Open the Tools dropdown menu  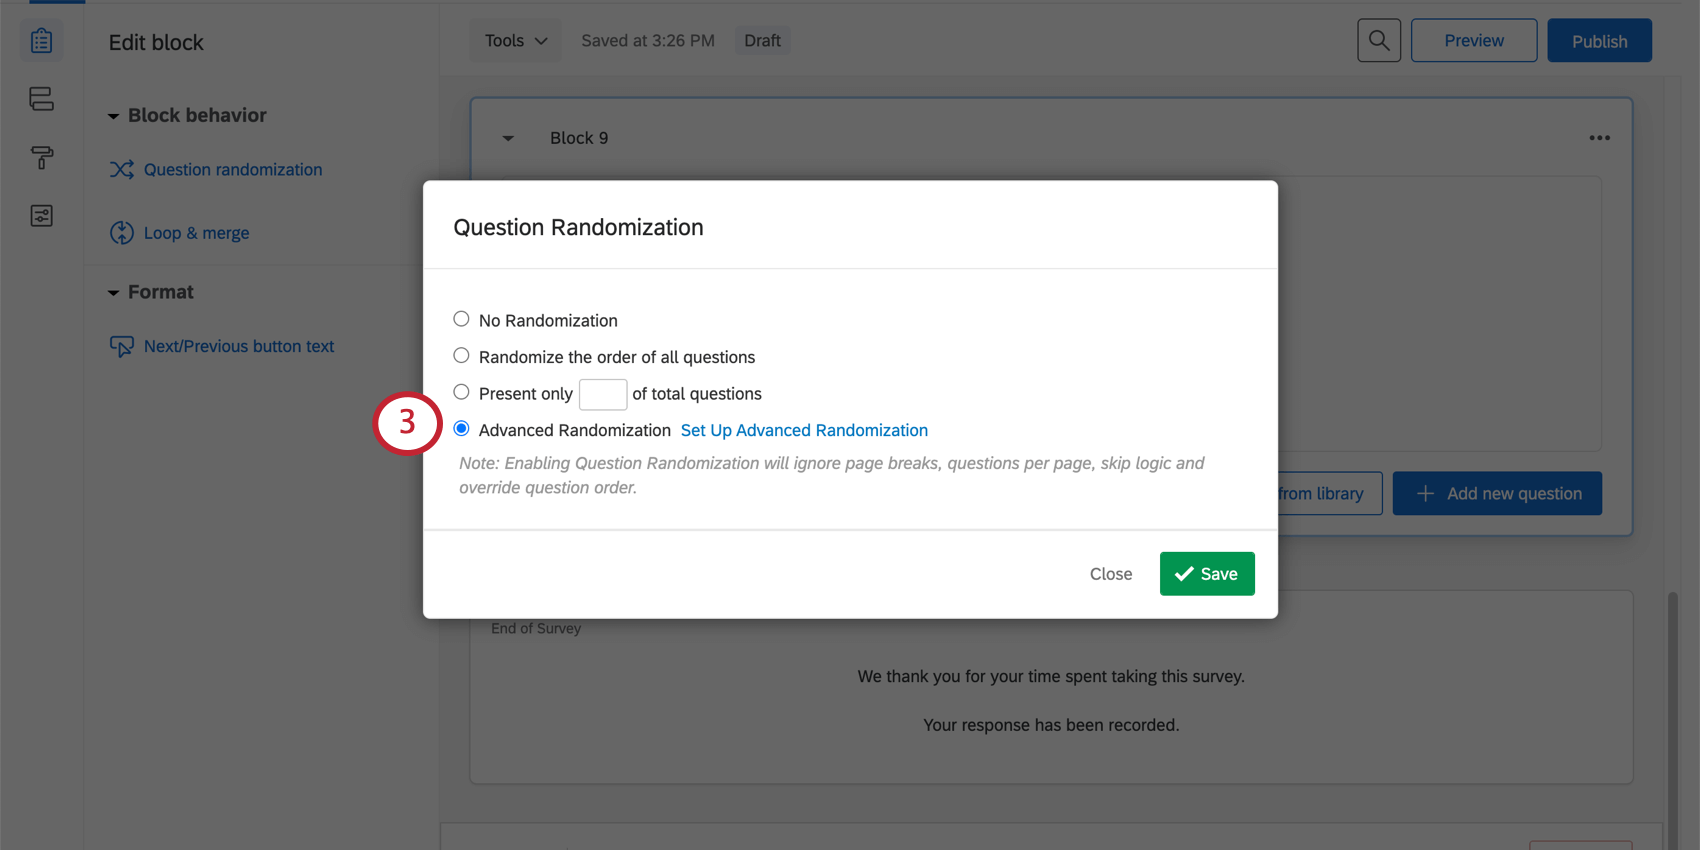(x=516, y=41)
